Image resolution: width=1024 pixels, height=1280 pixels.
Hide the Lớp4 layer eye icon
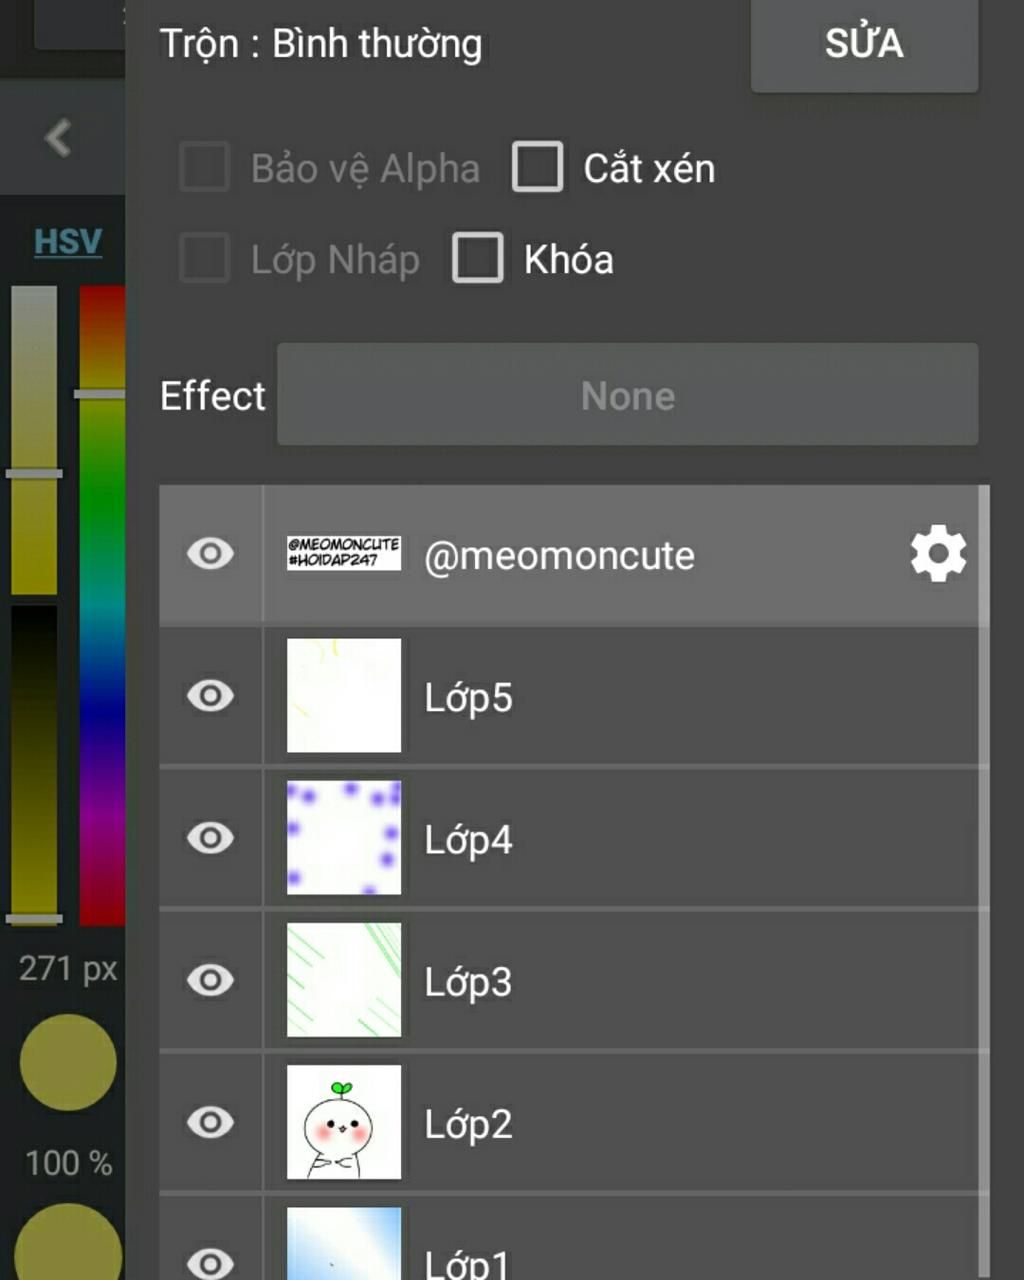click(x=210, y=837)
